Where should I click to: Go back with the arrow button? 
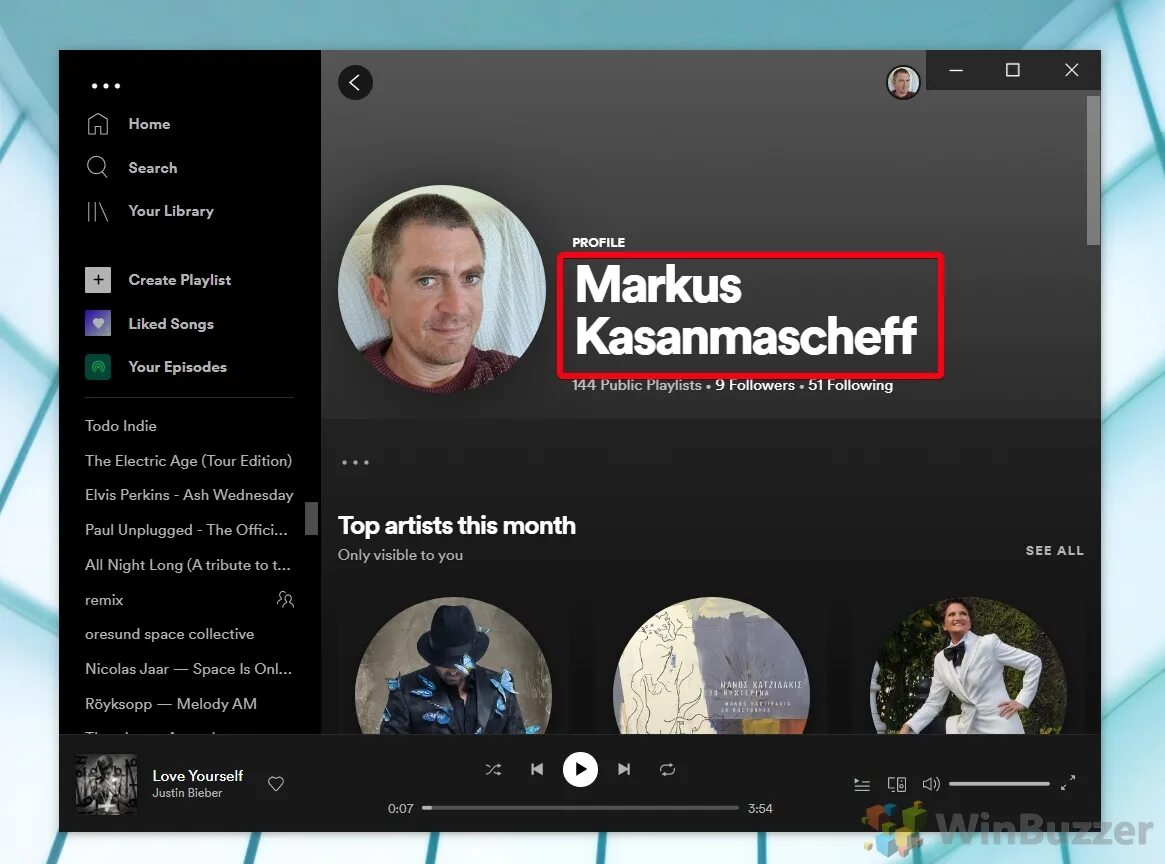click(x=355, y=82)
